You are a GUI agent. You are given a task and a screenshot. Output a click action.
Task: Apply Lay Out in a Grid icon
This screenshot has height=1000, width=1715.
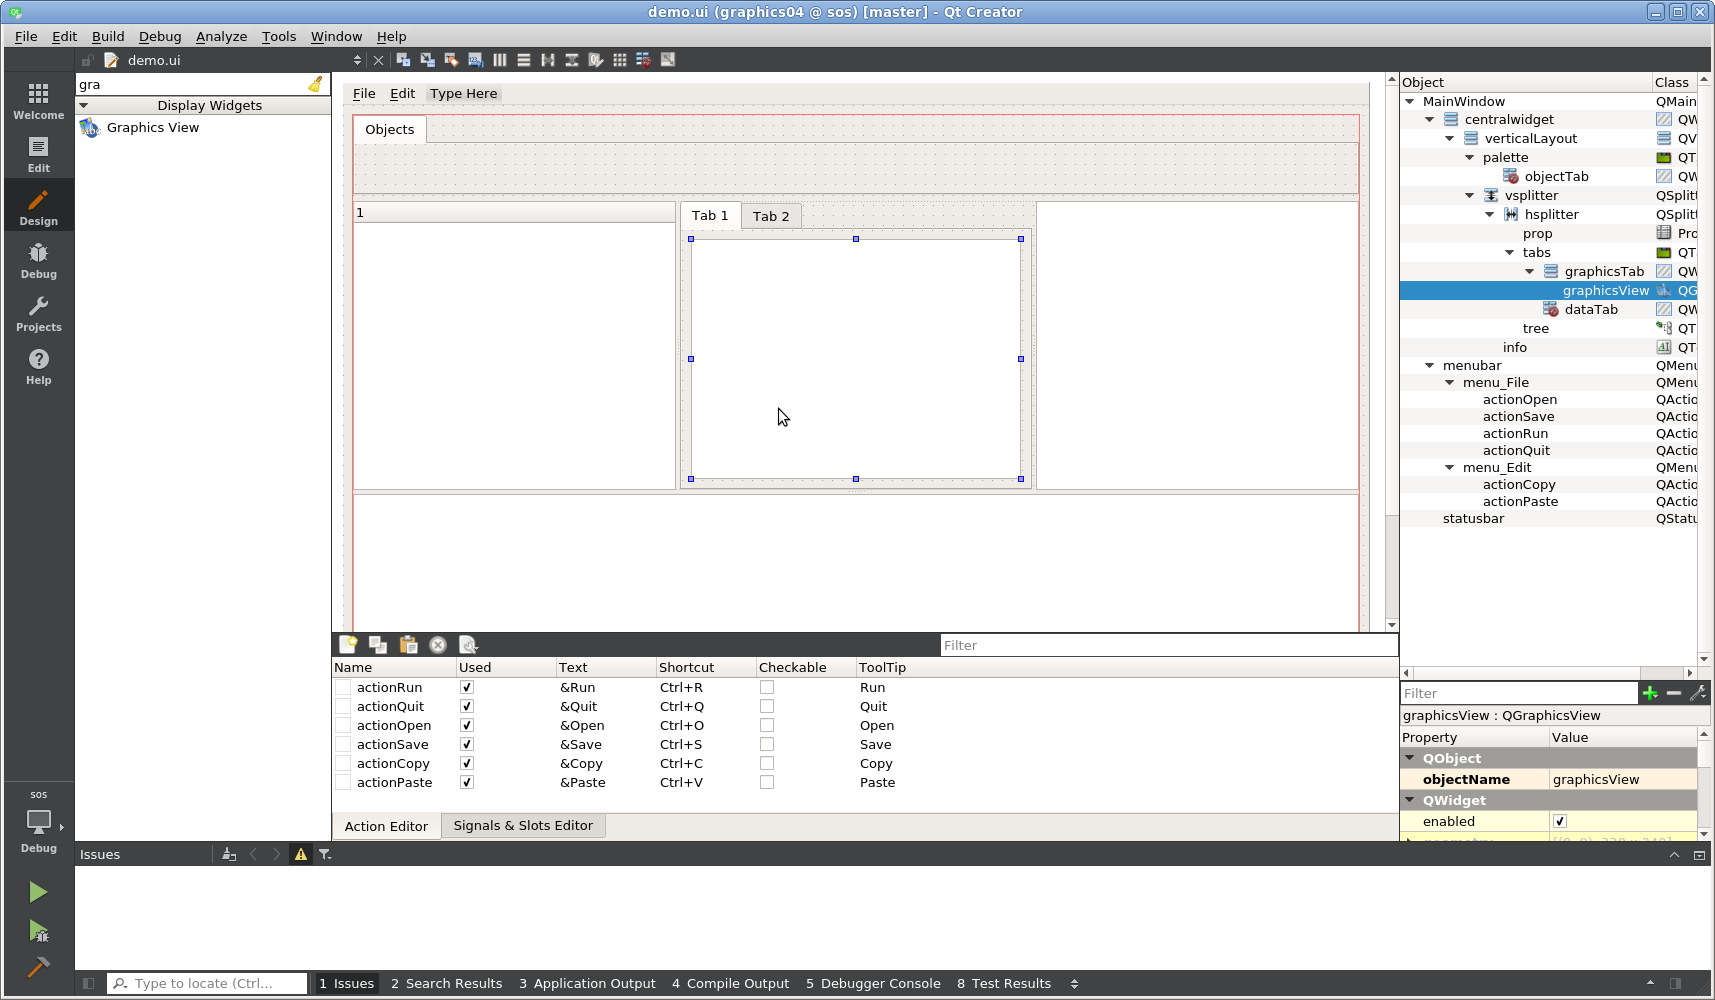(619, 60)
